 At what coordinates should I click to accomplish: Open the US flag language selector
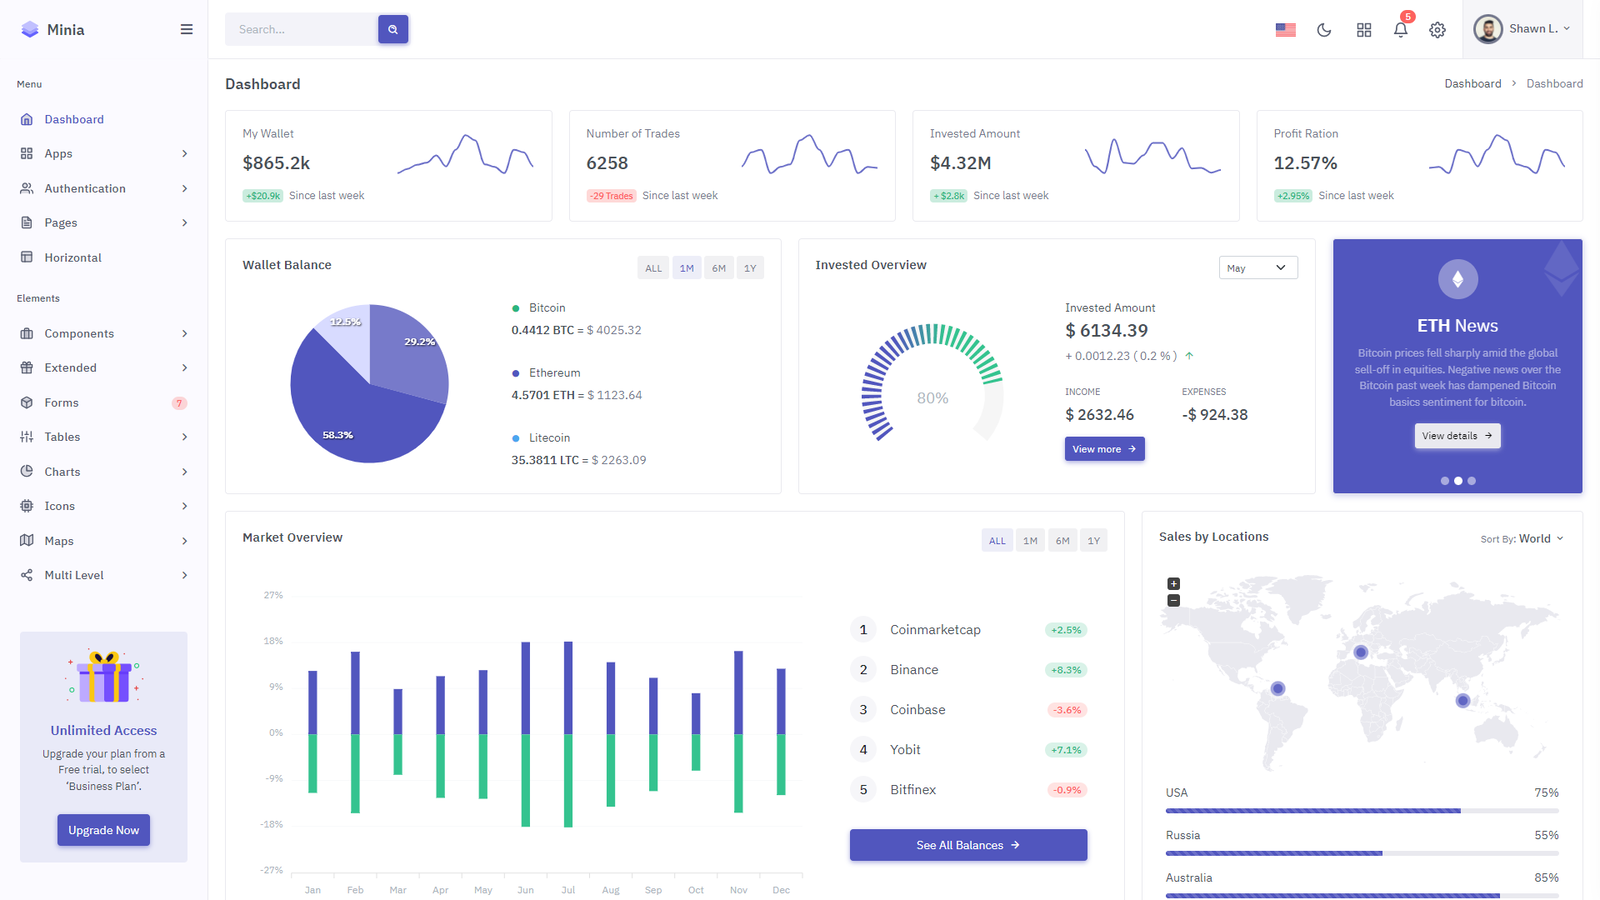click(1286, 30)
